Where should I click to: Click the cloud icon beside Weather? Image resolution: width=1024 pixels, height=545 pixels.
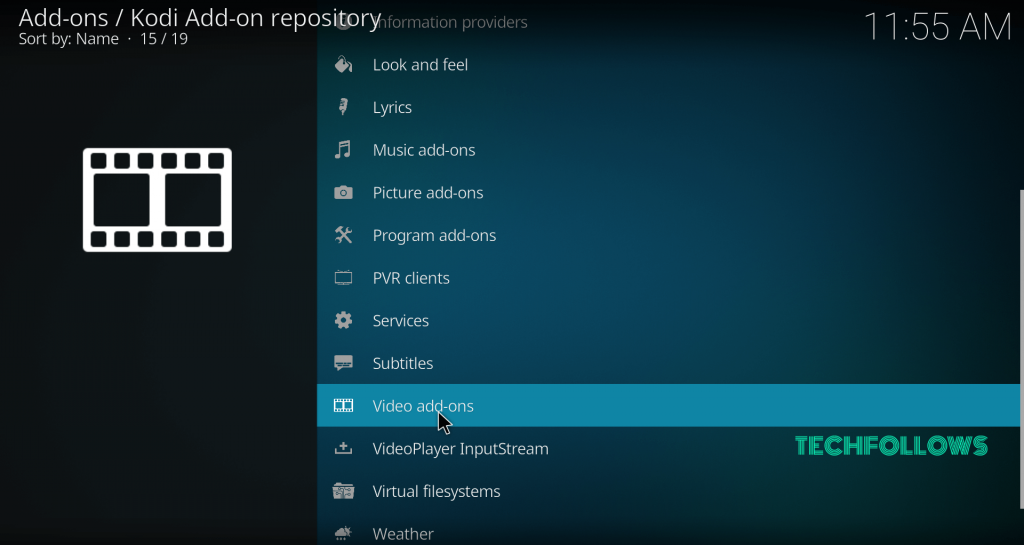click(x=344, y=534)
